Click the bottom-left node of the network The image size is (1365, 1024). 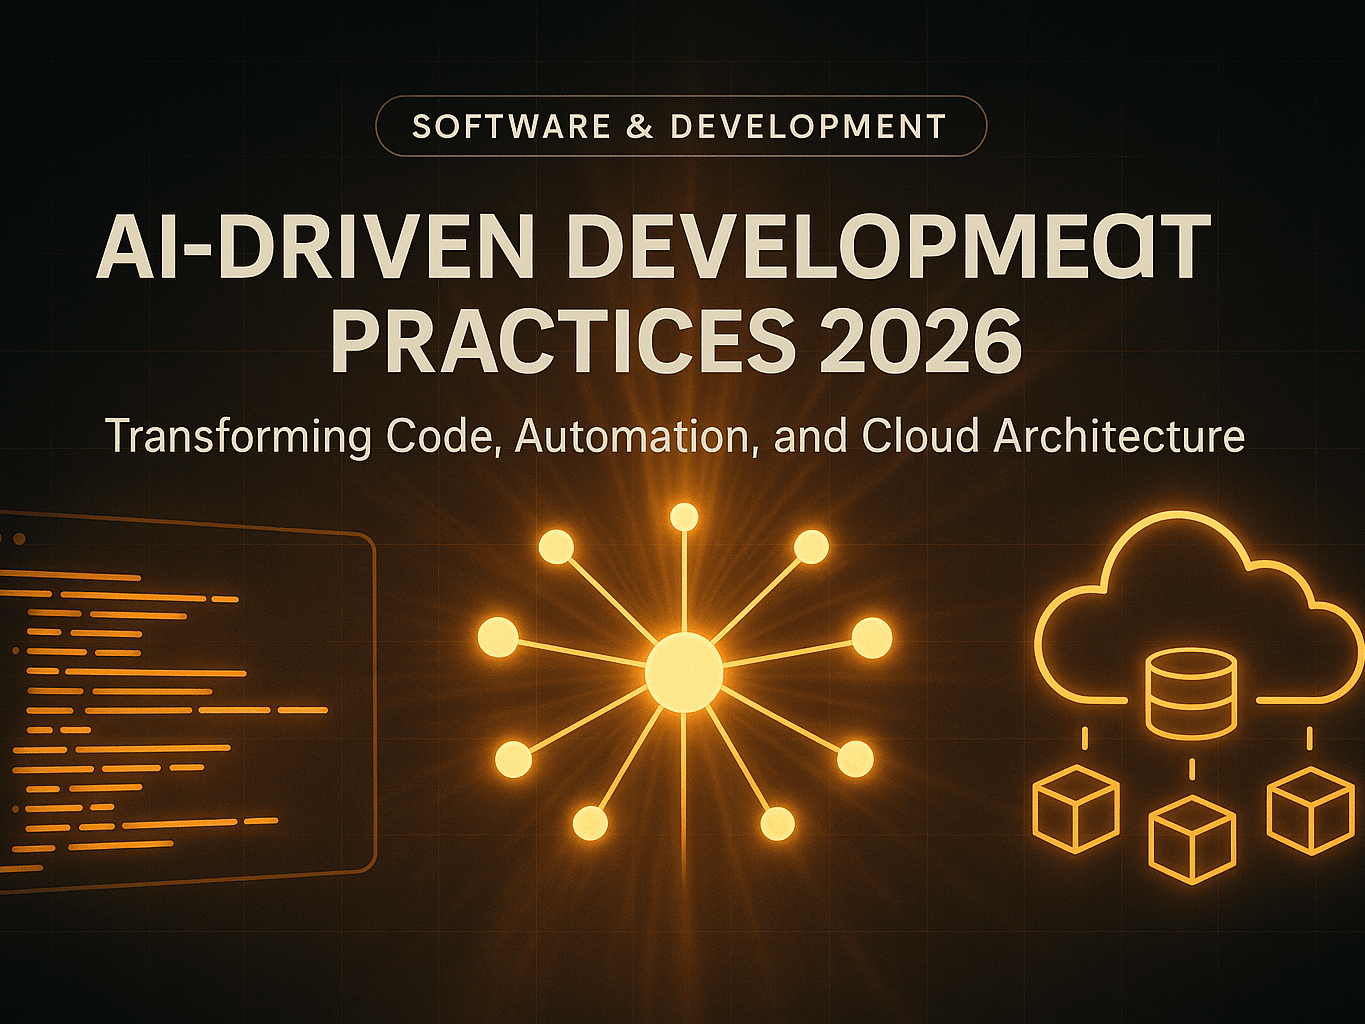click(590, 823)
